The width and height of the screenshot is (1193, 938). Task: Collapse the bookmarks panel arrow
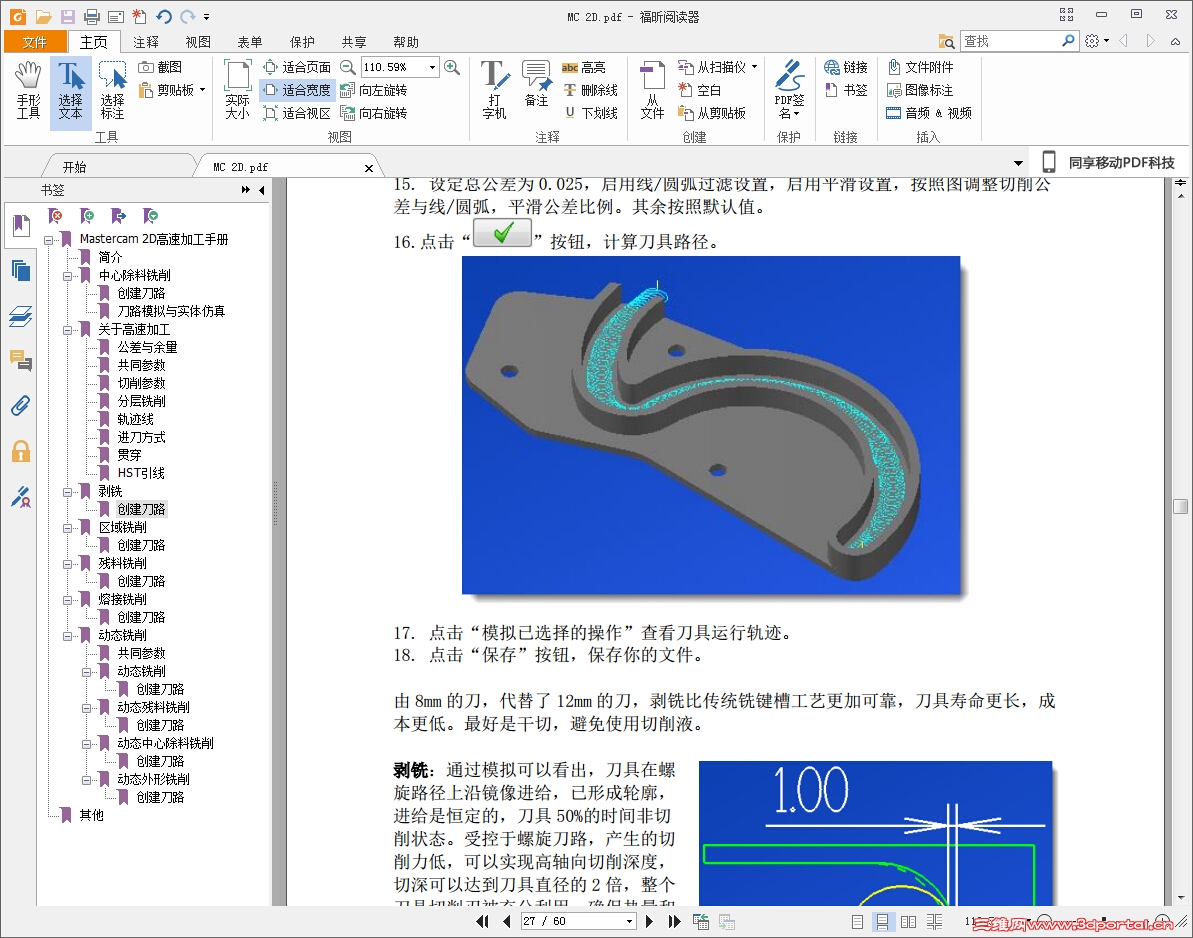(262, 190)
